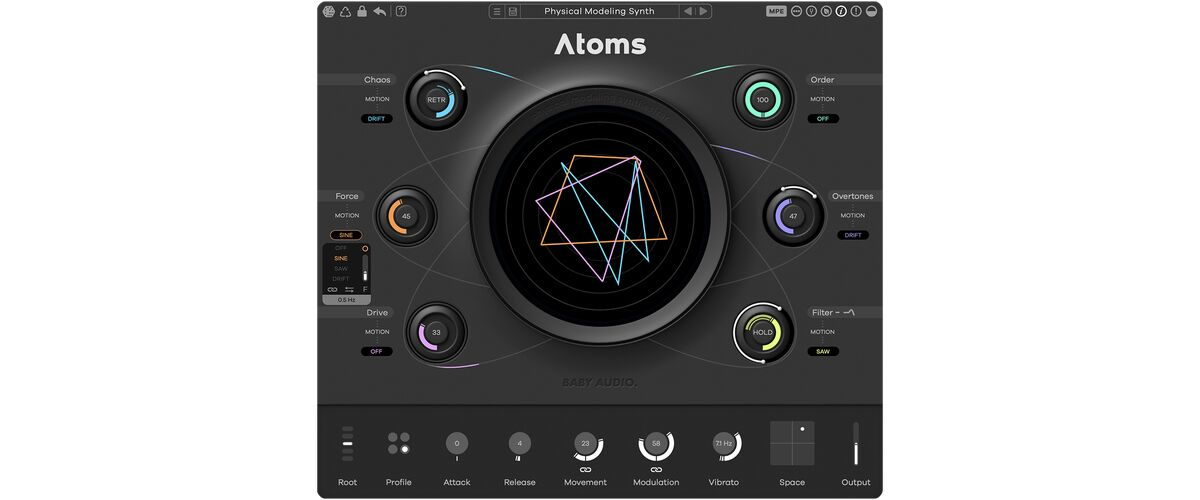Toggle the padlock lock icon
The image size is (1200, 500).
pos(361,12)
